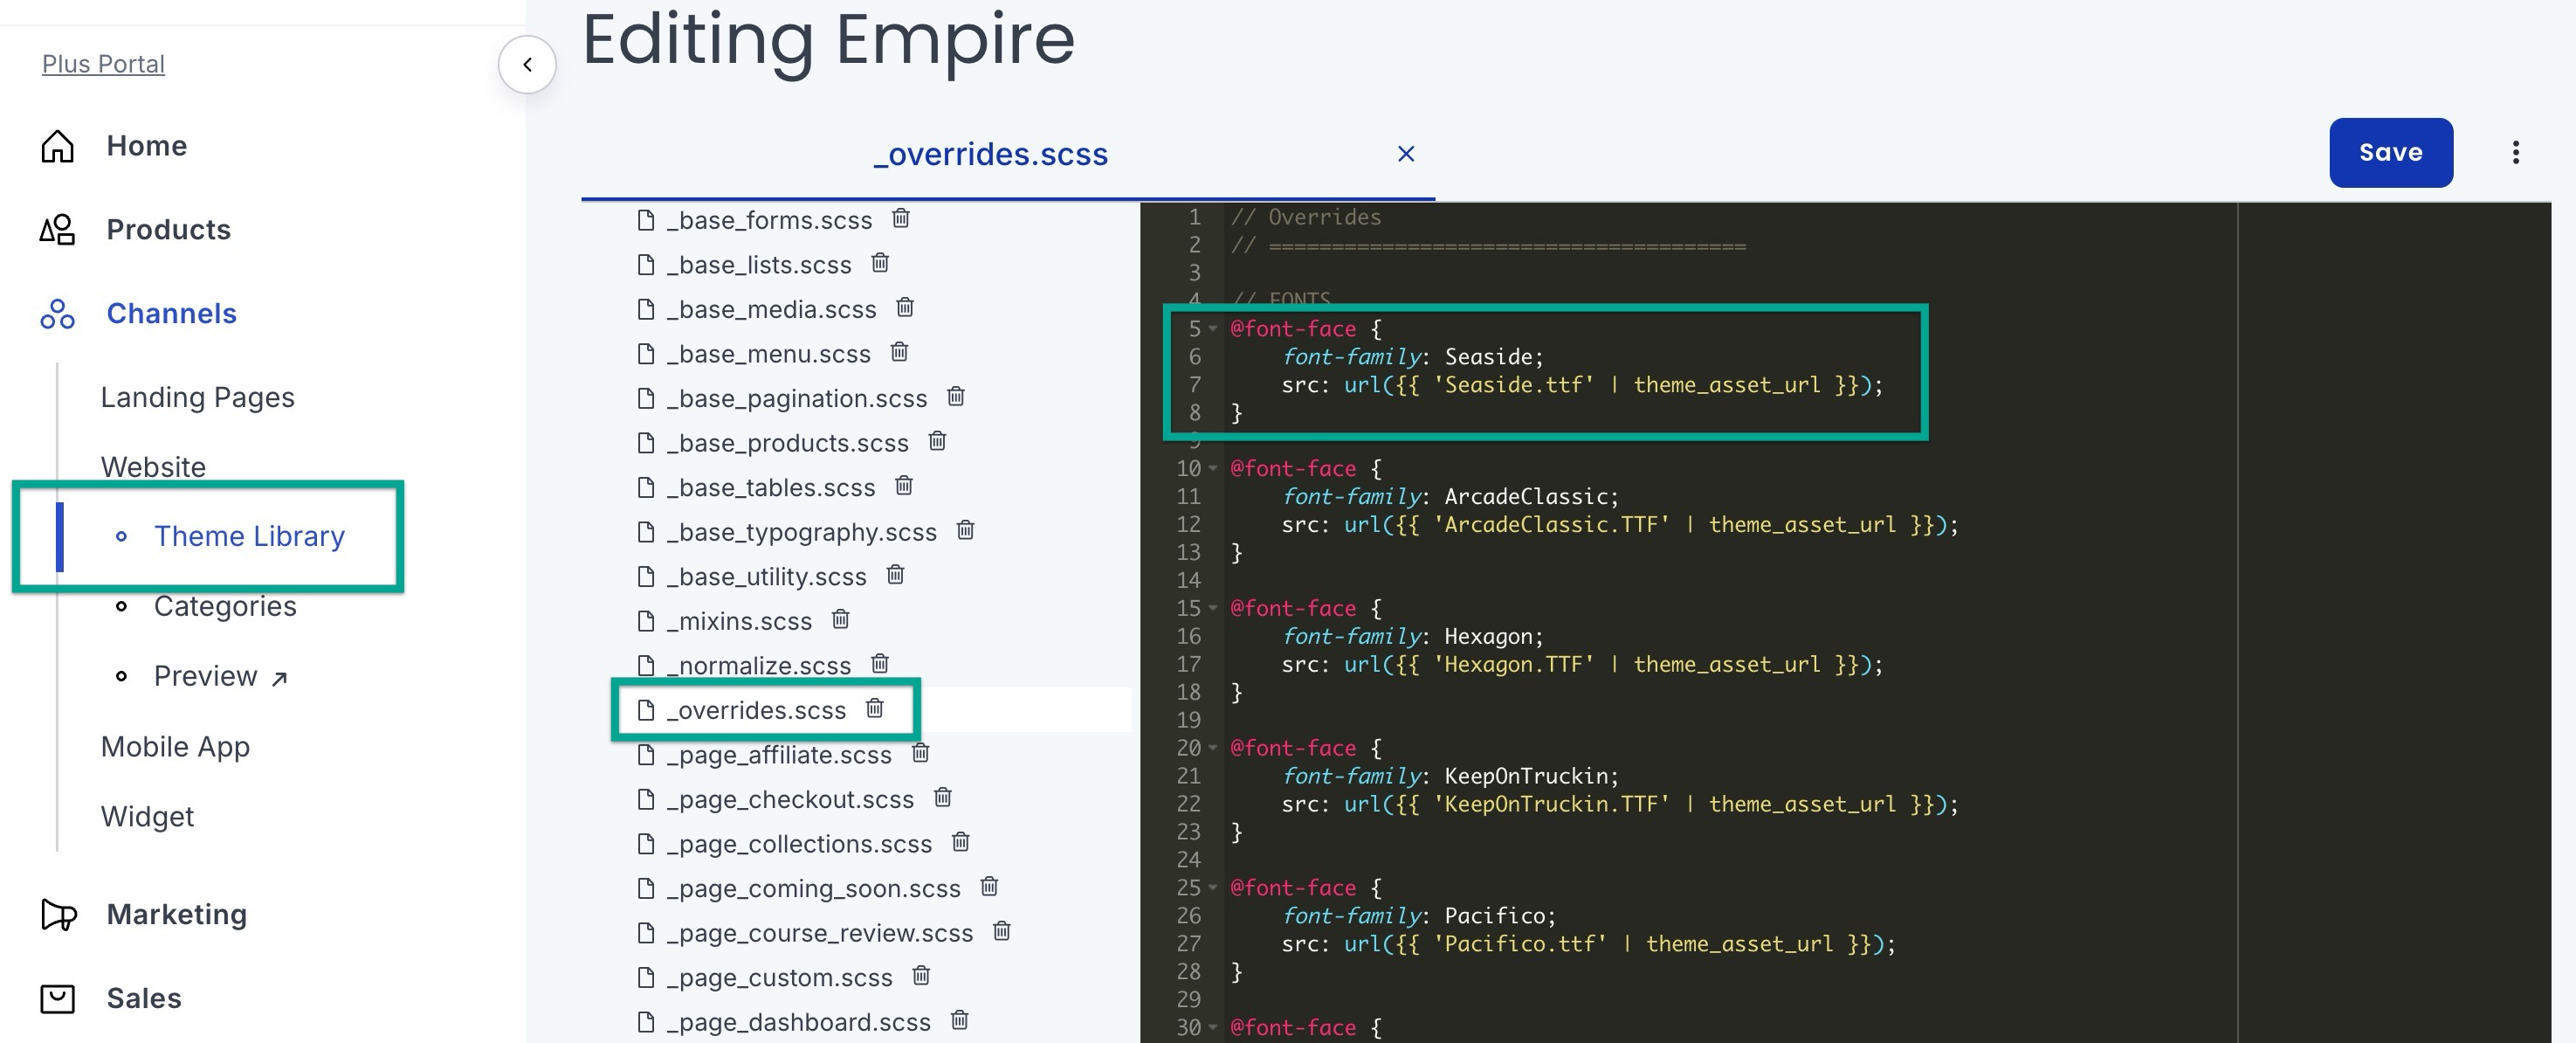Delete _page_collections.scss with trash icon
This screenshot has height=1043, width=2576.
pos(960,842)
